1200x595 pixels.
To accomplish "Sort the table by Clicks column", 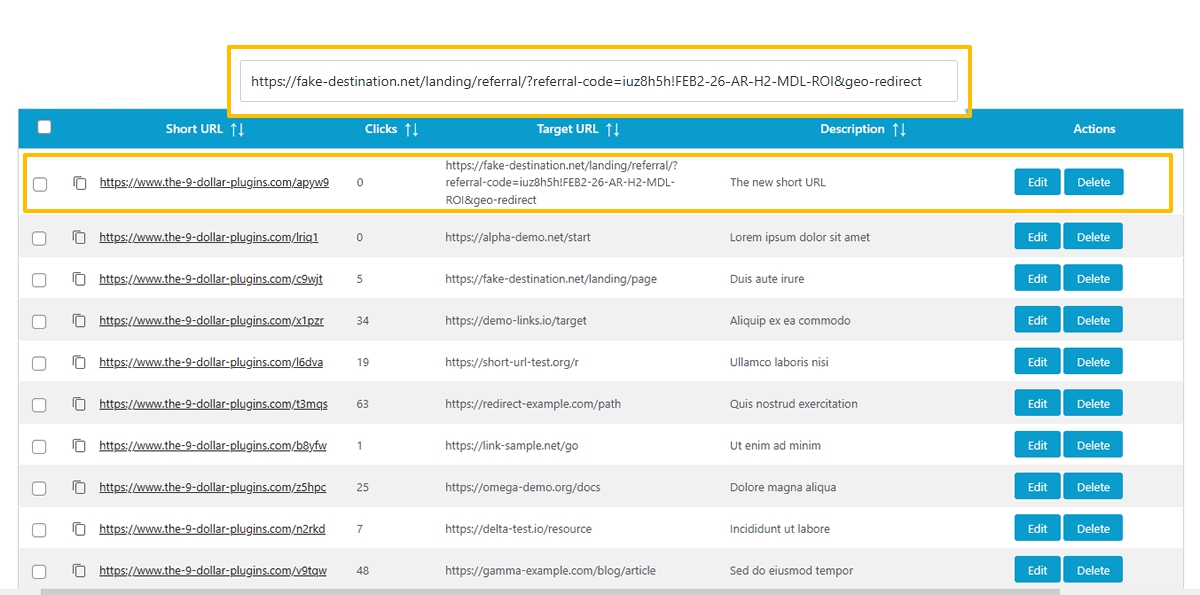I will tap(413, 128).
